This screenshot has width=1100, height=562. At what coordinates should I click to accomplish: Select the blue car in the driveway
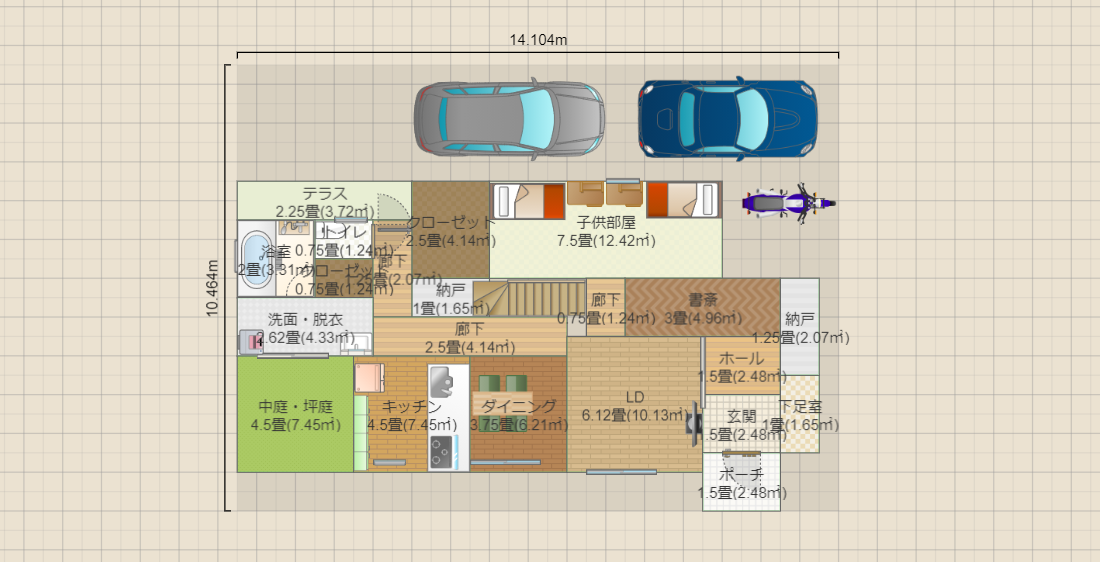tap(727, 120)
